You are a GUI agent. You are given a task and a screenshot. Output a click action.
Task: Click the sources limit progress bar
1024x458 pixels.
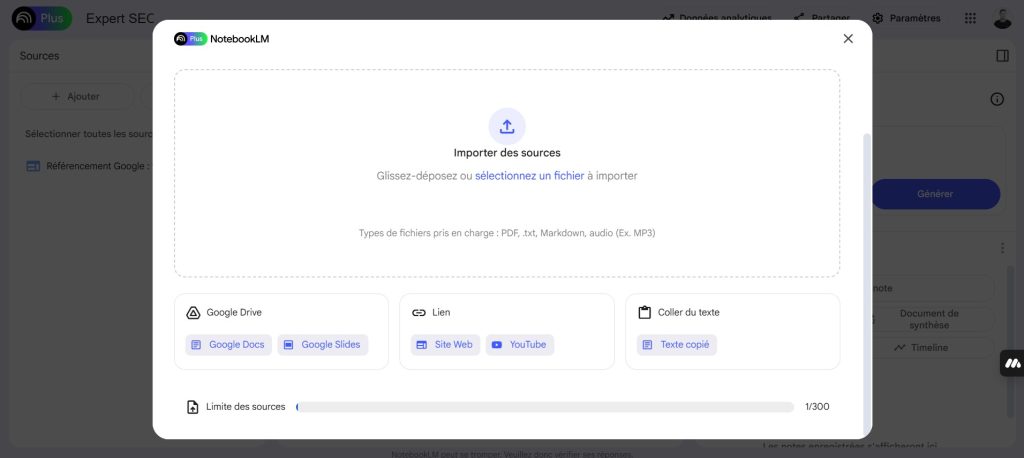[x=545, y=406]
